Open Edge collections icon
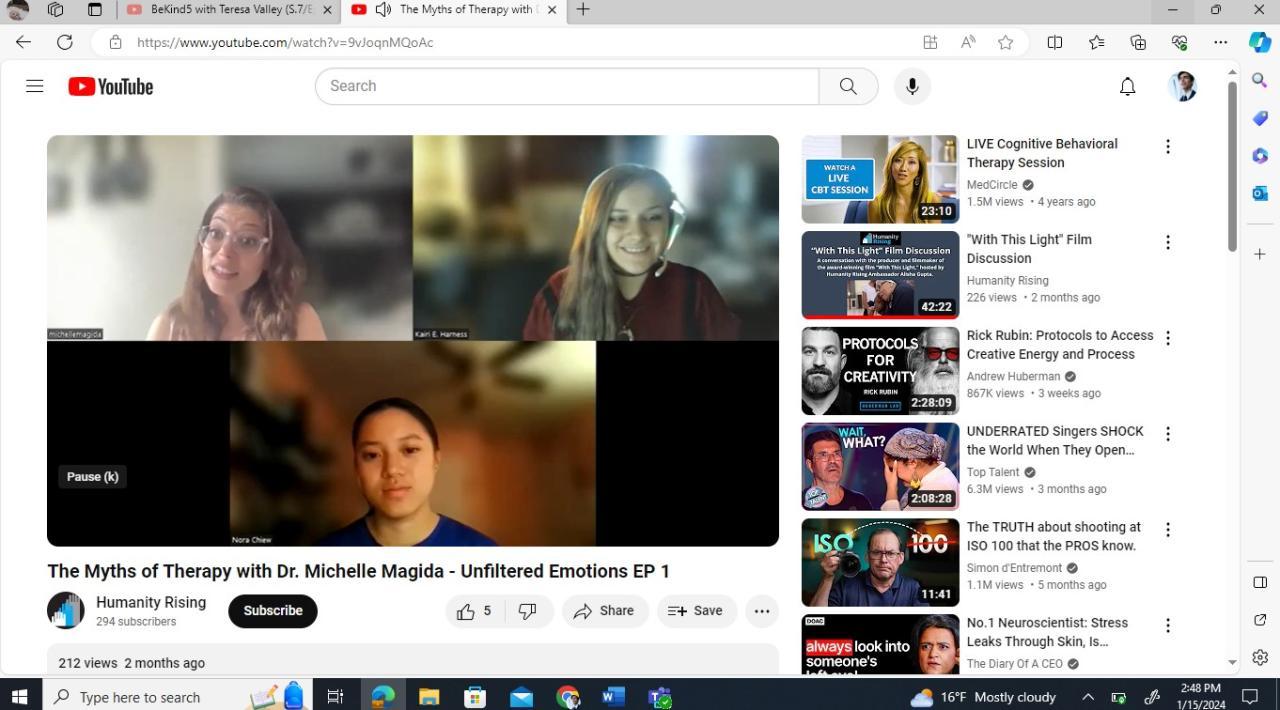 point(1138,42)
